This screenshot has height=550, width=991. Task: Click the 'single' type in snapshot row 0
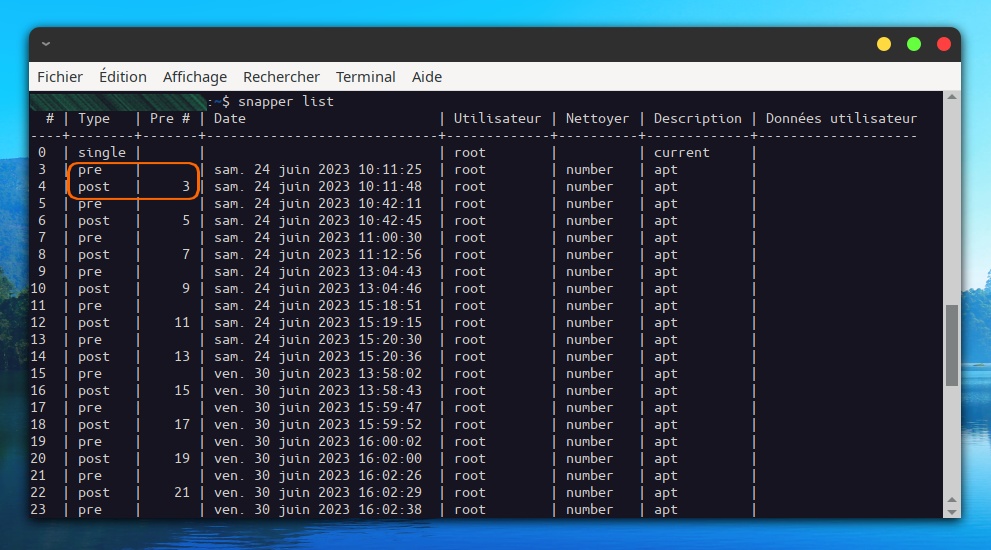[102, 153]
